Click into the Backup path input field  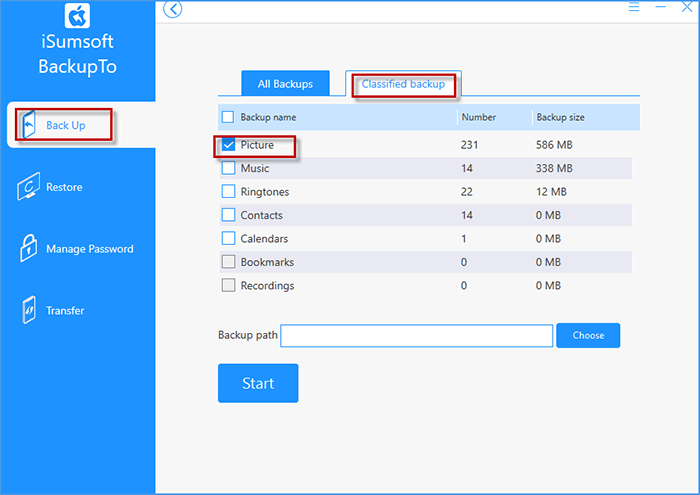point(417,336)
